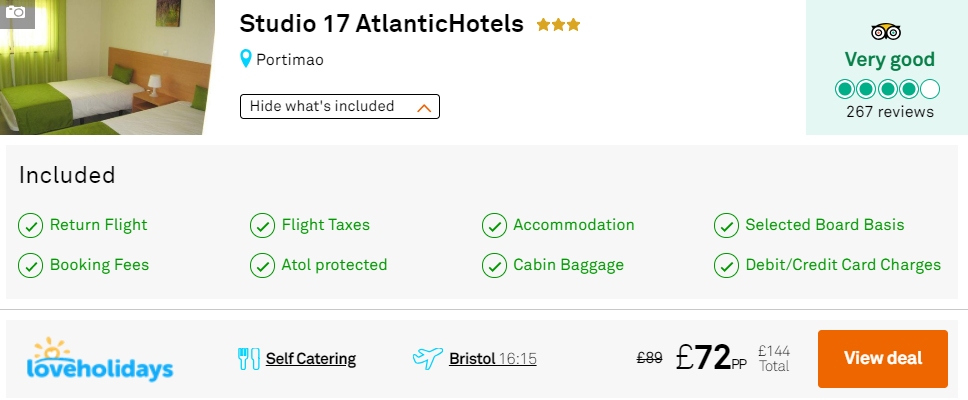Screen dimensions: 968x400
Task: Click the Flight Taxes checkmark circle
Action: (262, 225)
